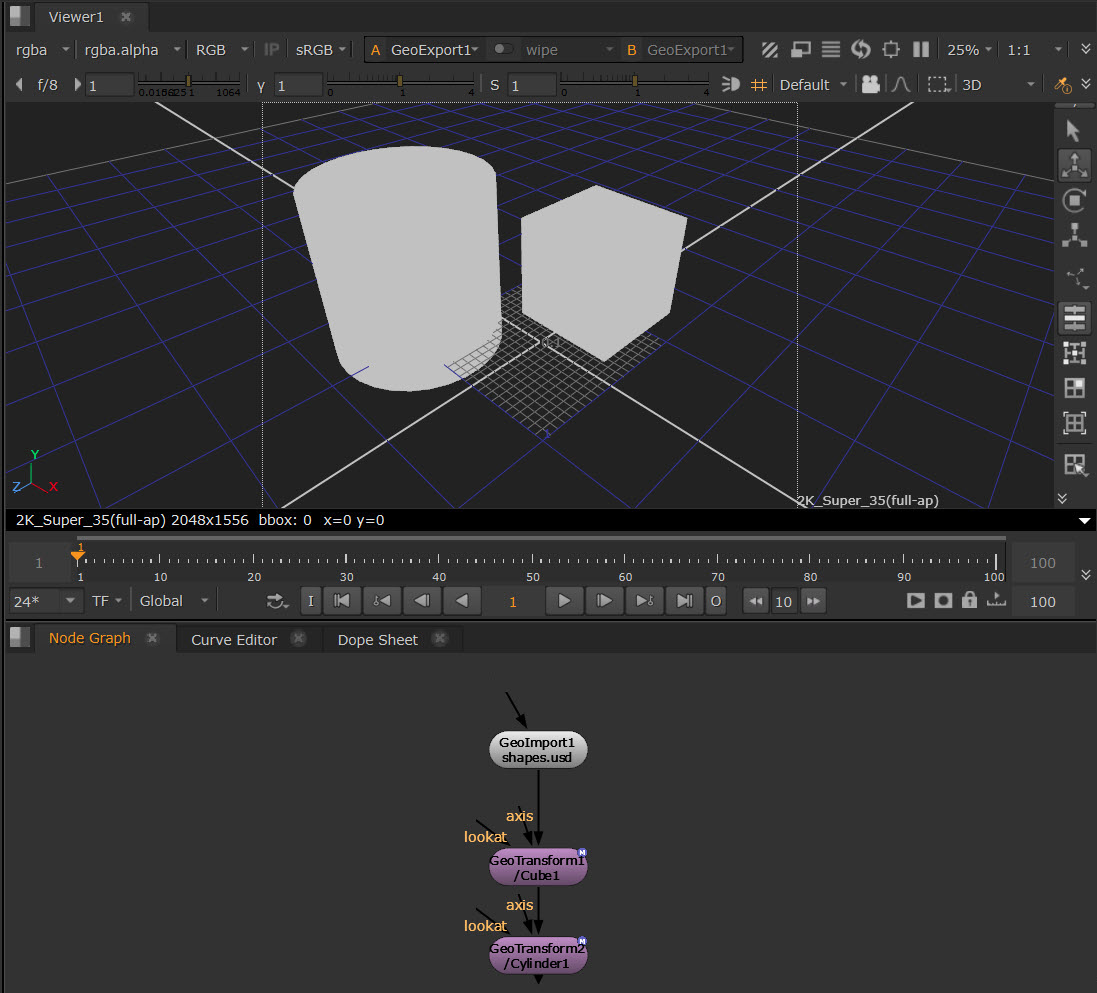Set out point with O button
This screenshot has width=1097, height=993.
tap(716, 601)
